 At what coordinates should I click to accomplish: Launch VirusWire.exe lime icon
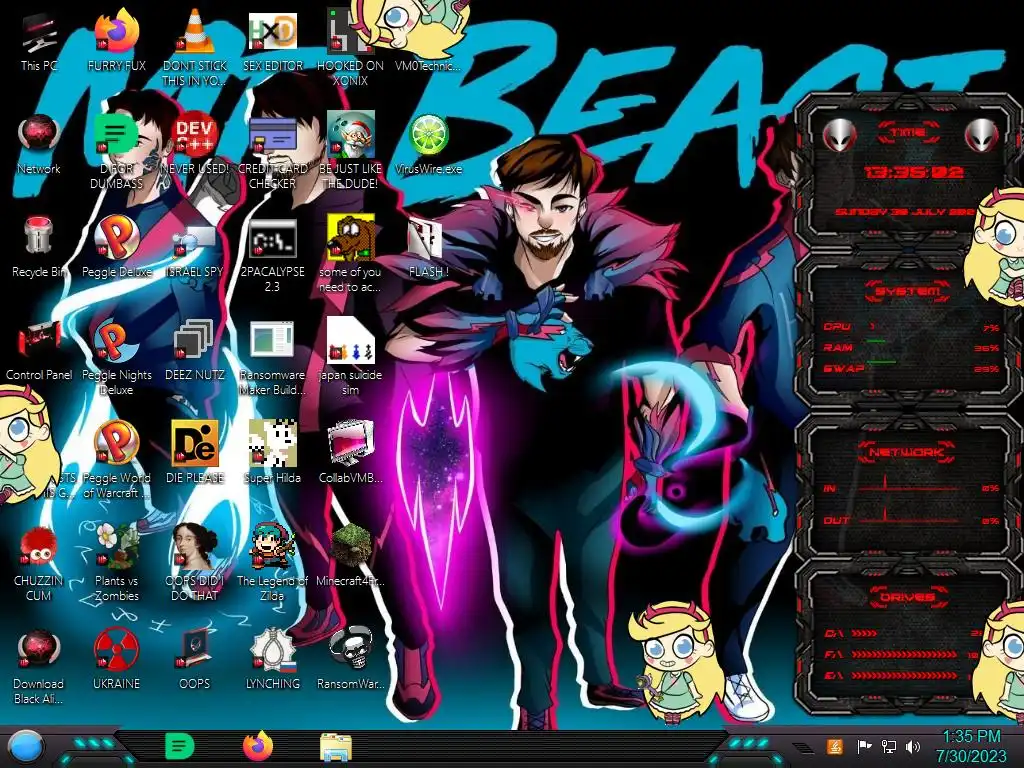click(428, 145)
